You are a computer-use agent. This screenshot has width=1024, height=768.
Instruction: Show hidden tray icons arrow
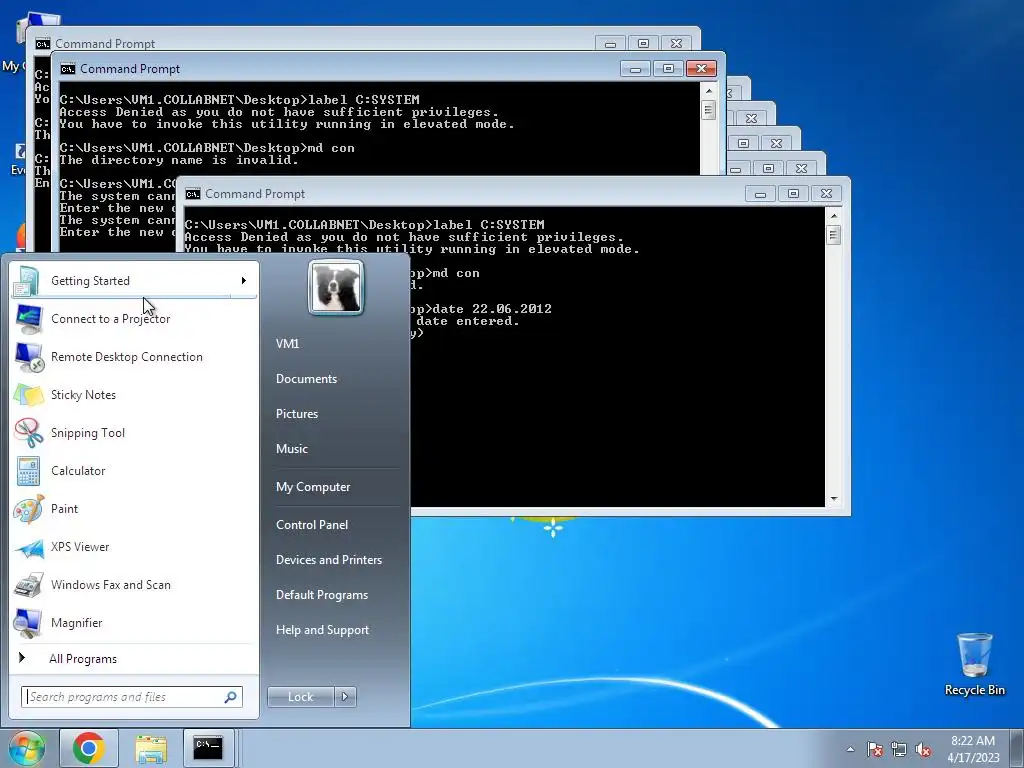tap(850, 749)
